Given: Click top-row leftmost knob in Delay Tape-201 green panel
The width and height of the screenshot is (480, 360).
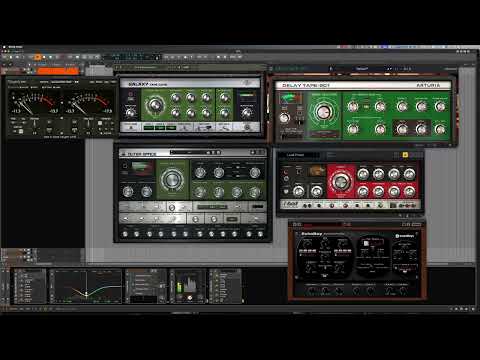Looking at the screenshot, I should click(x=353, y=107).
